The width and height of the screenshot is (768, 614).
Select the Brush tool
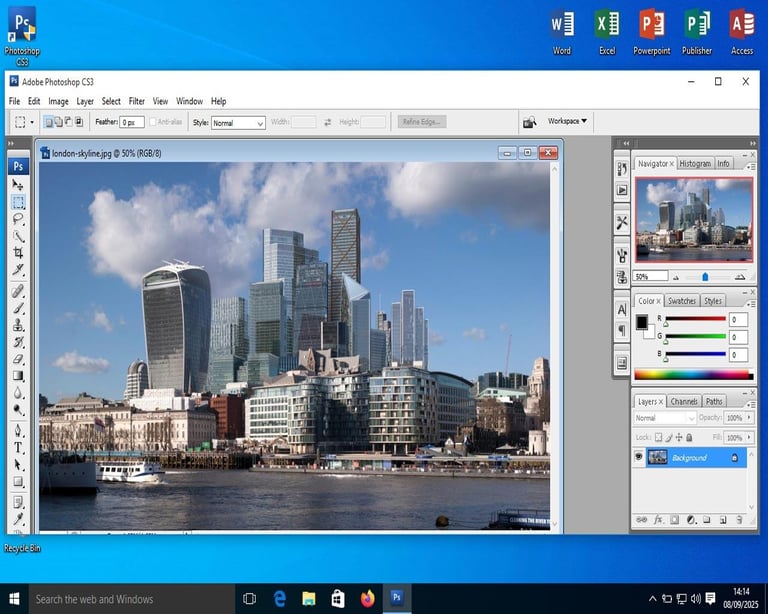(x=18, y=308)
